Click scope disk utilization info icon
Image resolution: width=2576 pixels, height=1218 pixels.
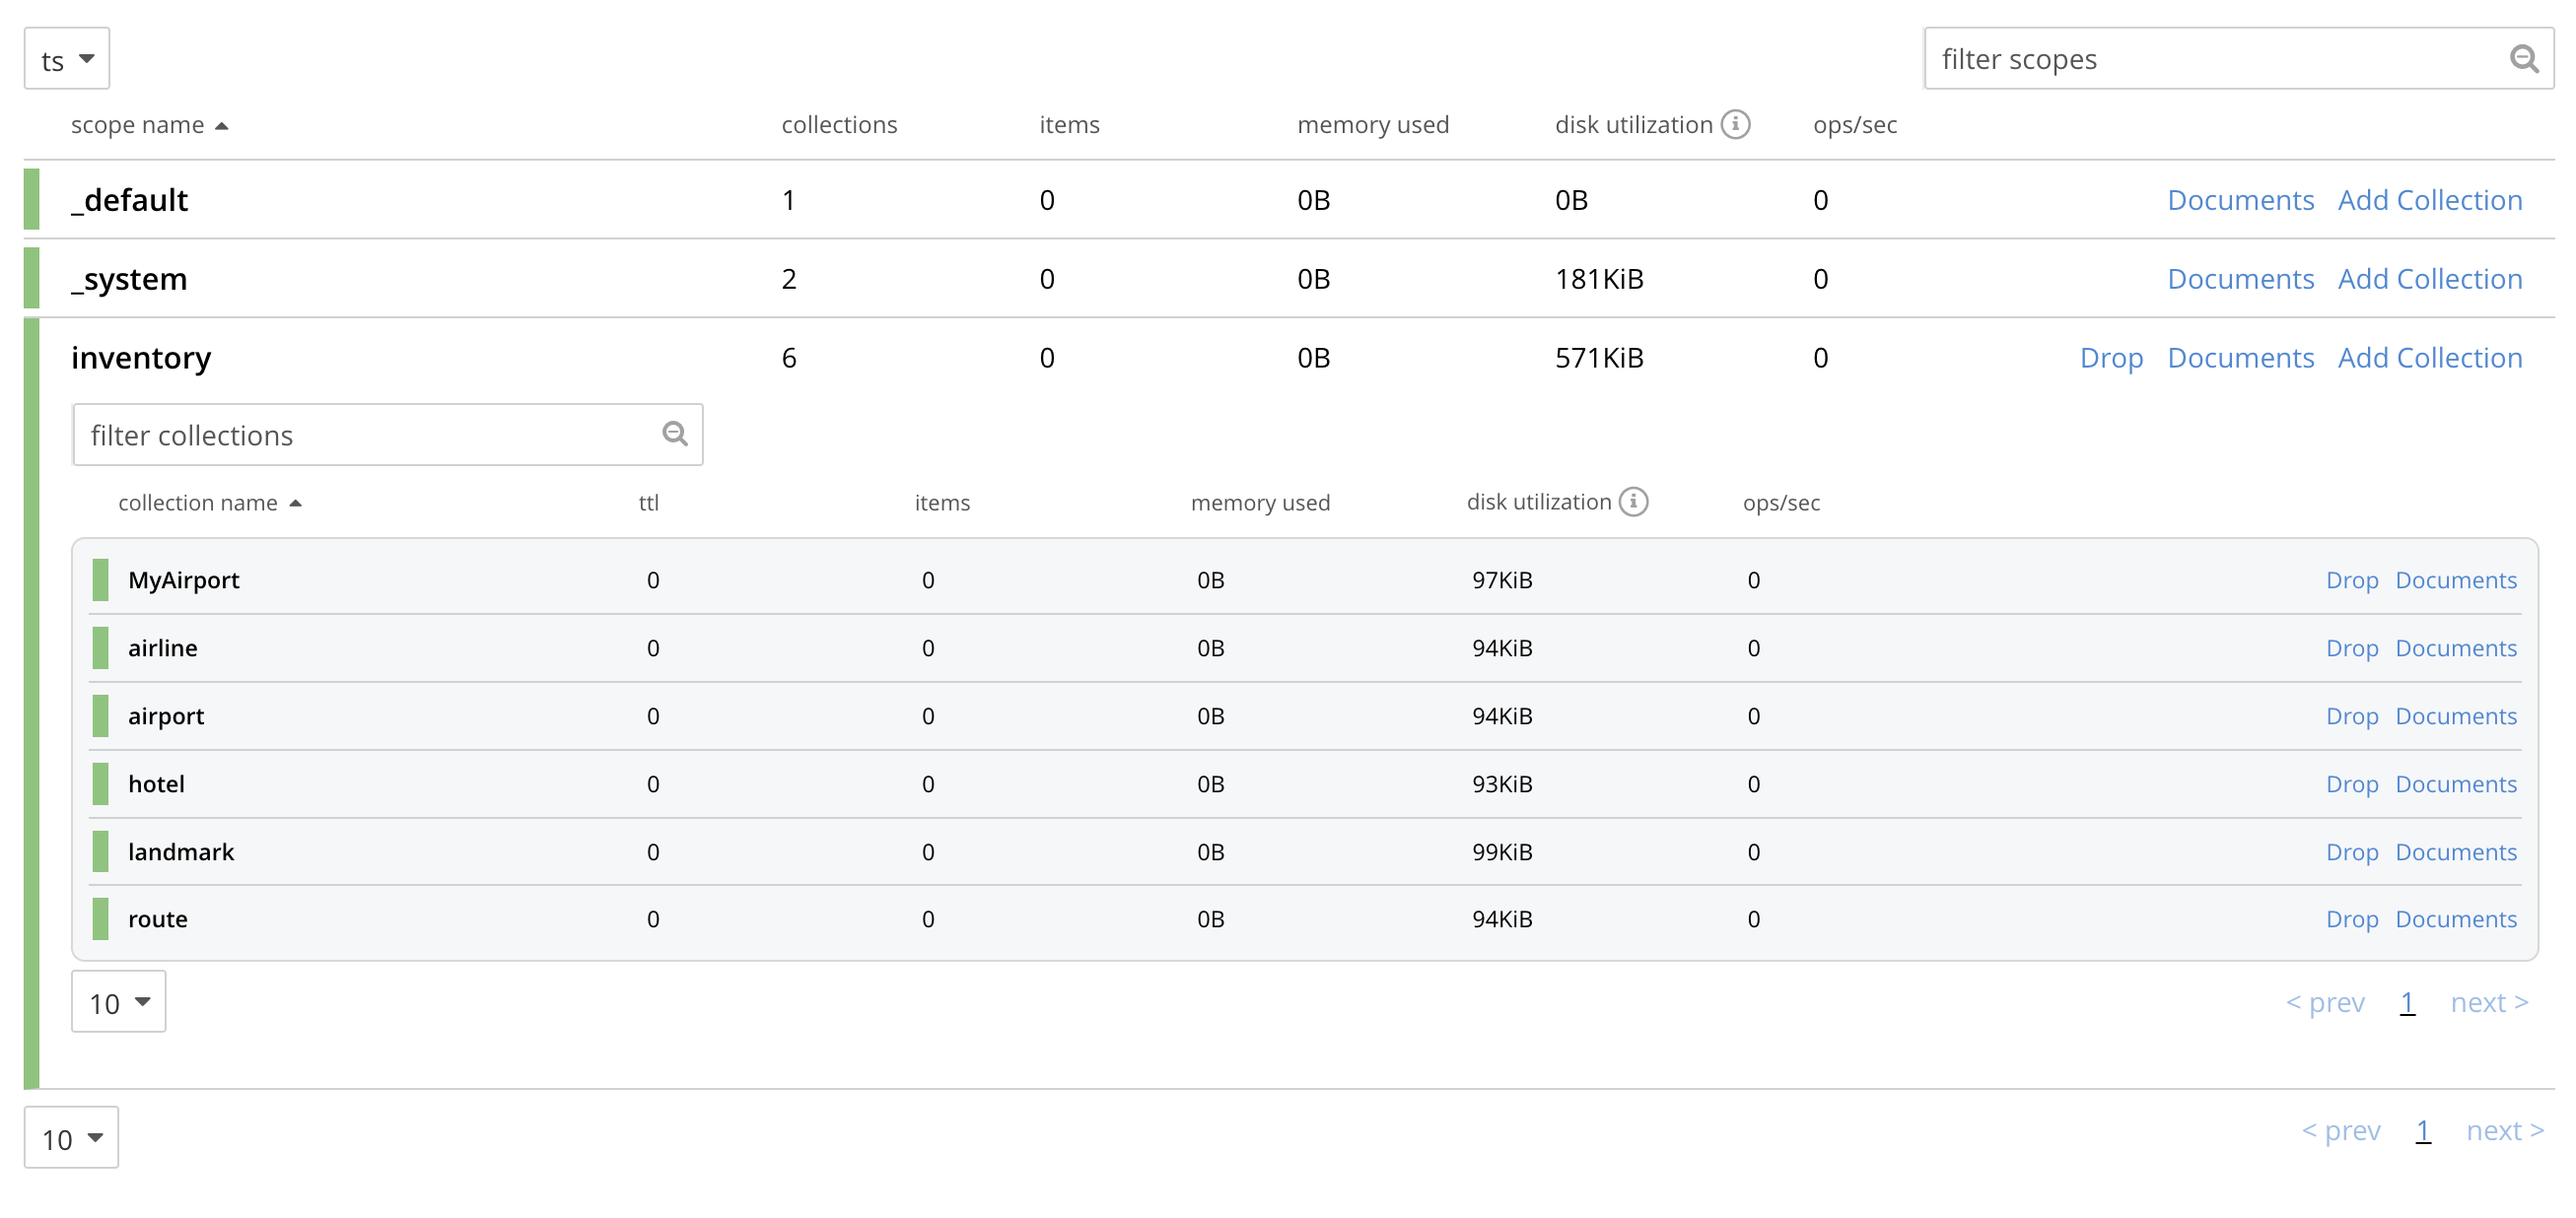point(1735,124)
